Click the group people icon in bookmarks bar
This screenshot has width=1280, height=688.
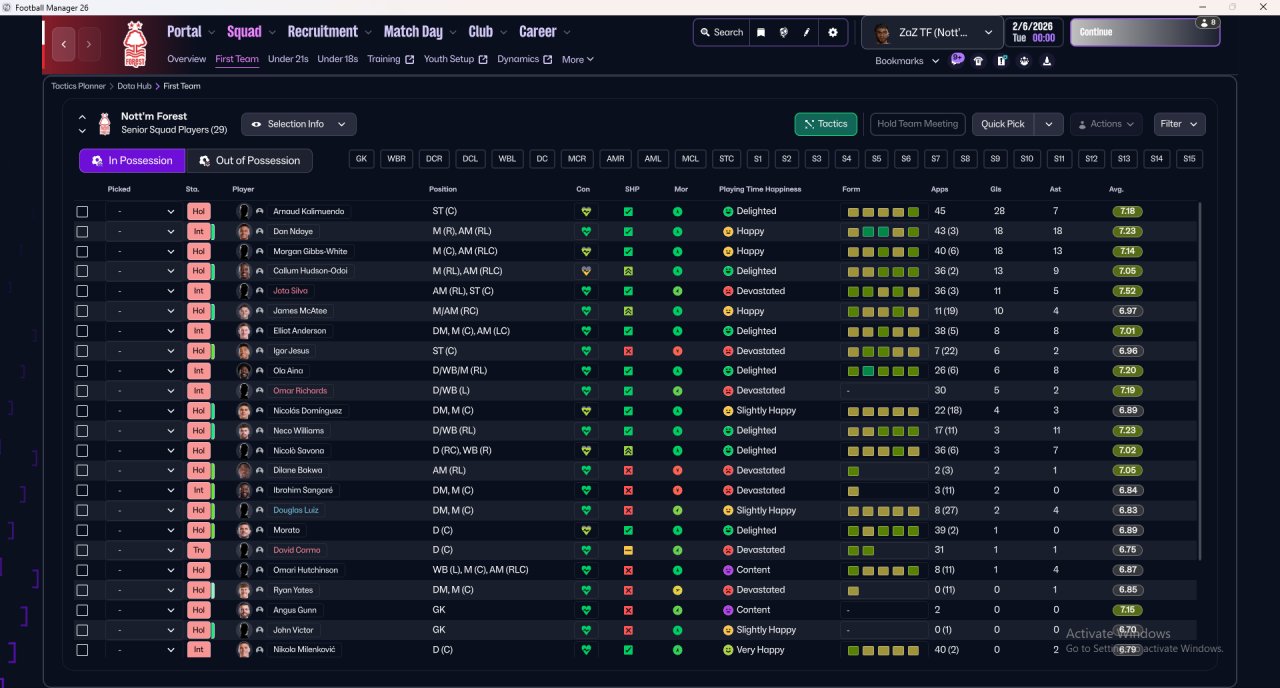[1024, 61]
